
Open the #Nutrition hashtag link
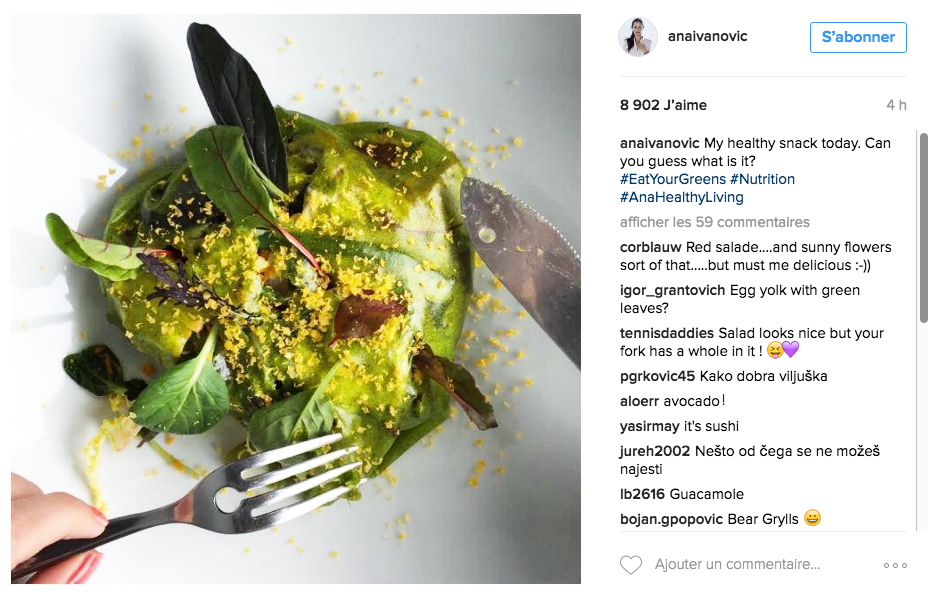(x=762, y=179)
